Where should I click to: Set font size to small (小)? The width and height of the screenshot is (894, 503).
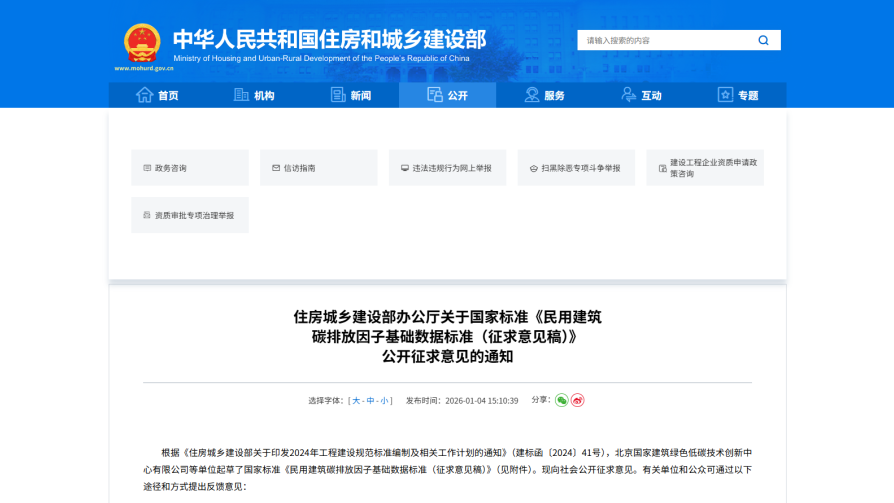pyautogui.click(x=385, y=400)
